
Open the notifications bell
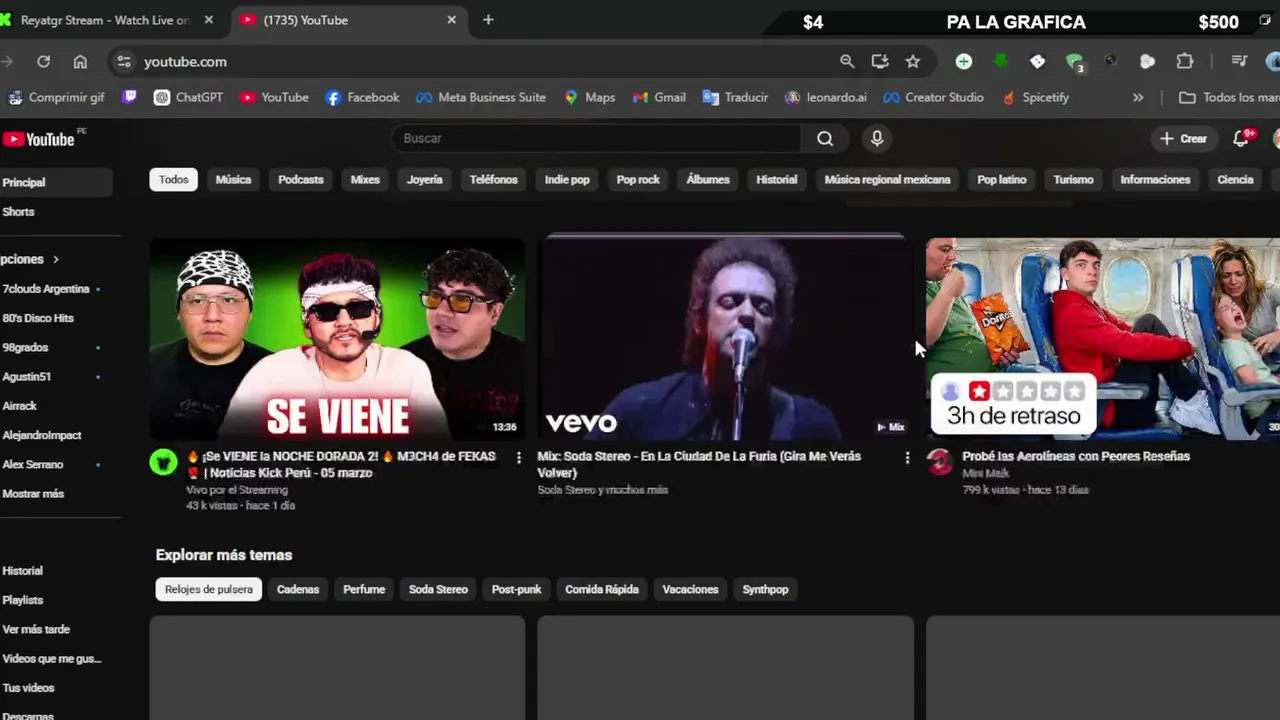tap(1242, 139)
